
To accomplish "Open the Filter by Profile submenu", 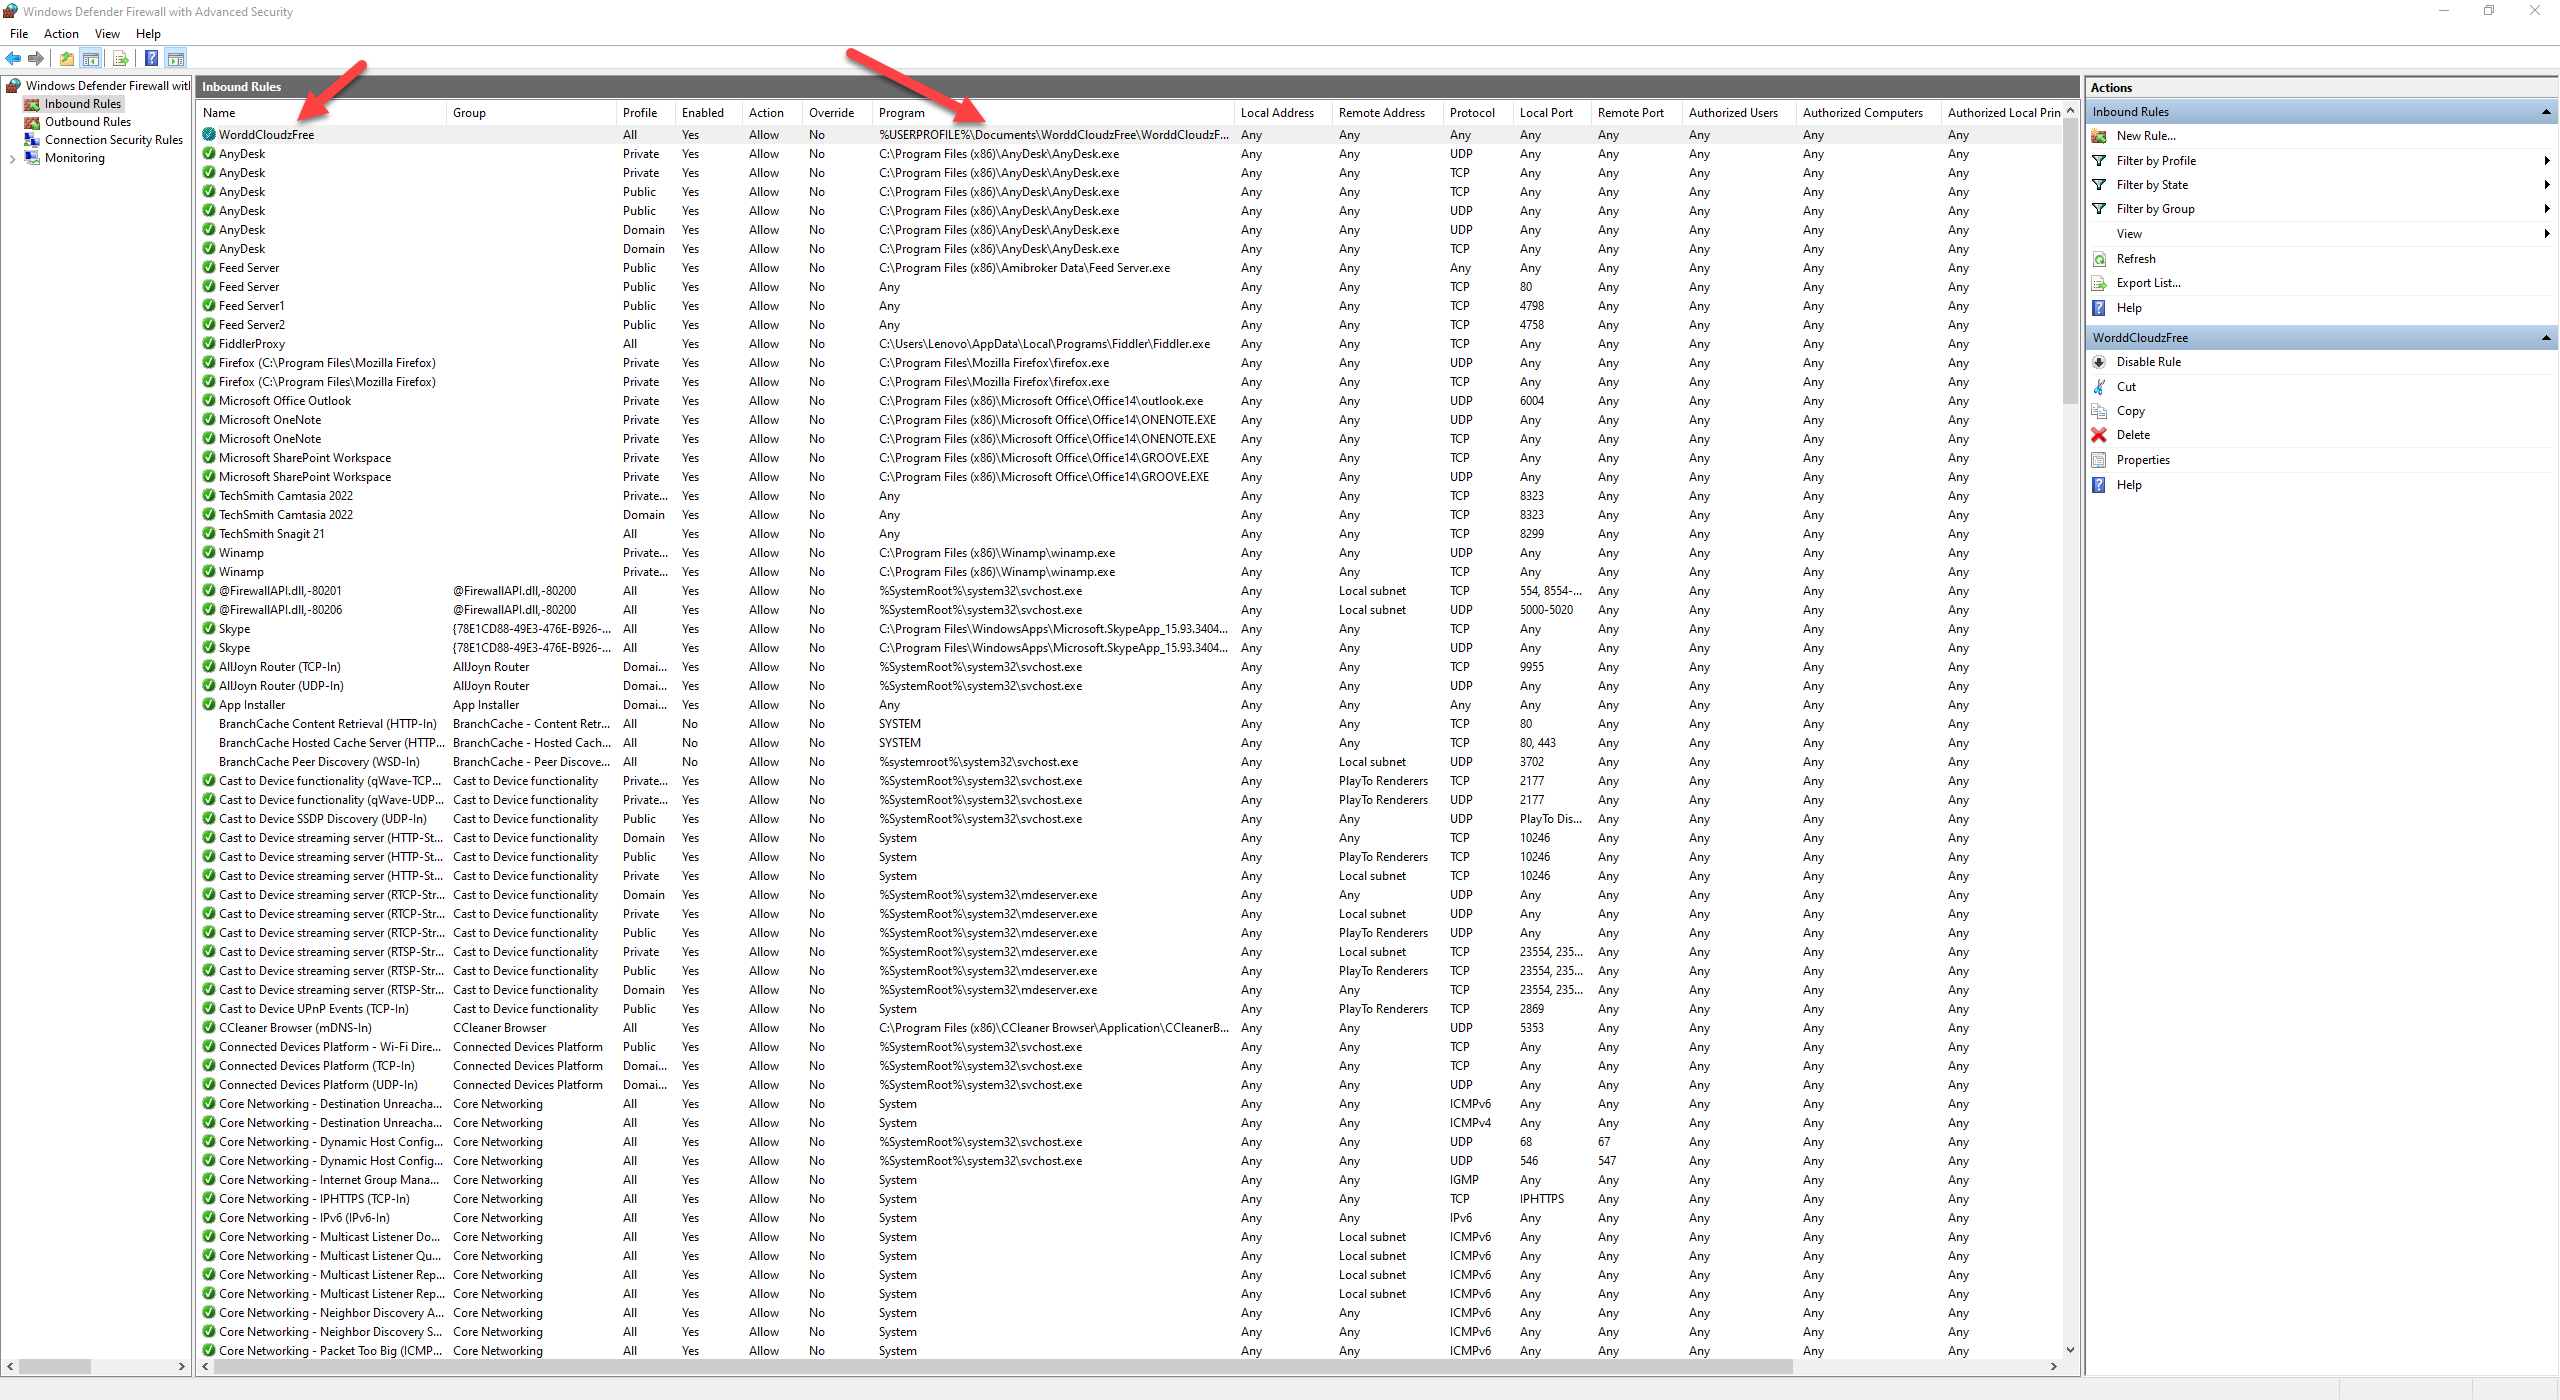I will [x=2156, y=161].
